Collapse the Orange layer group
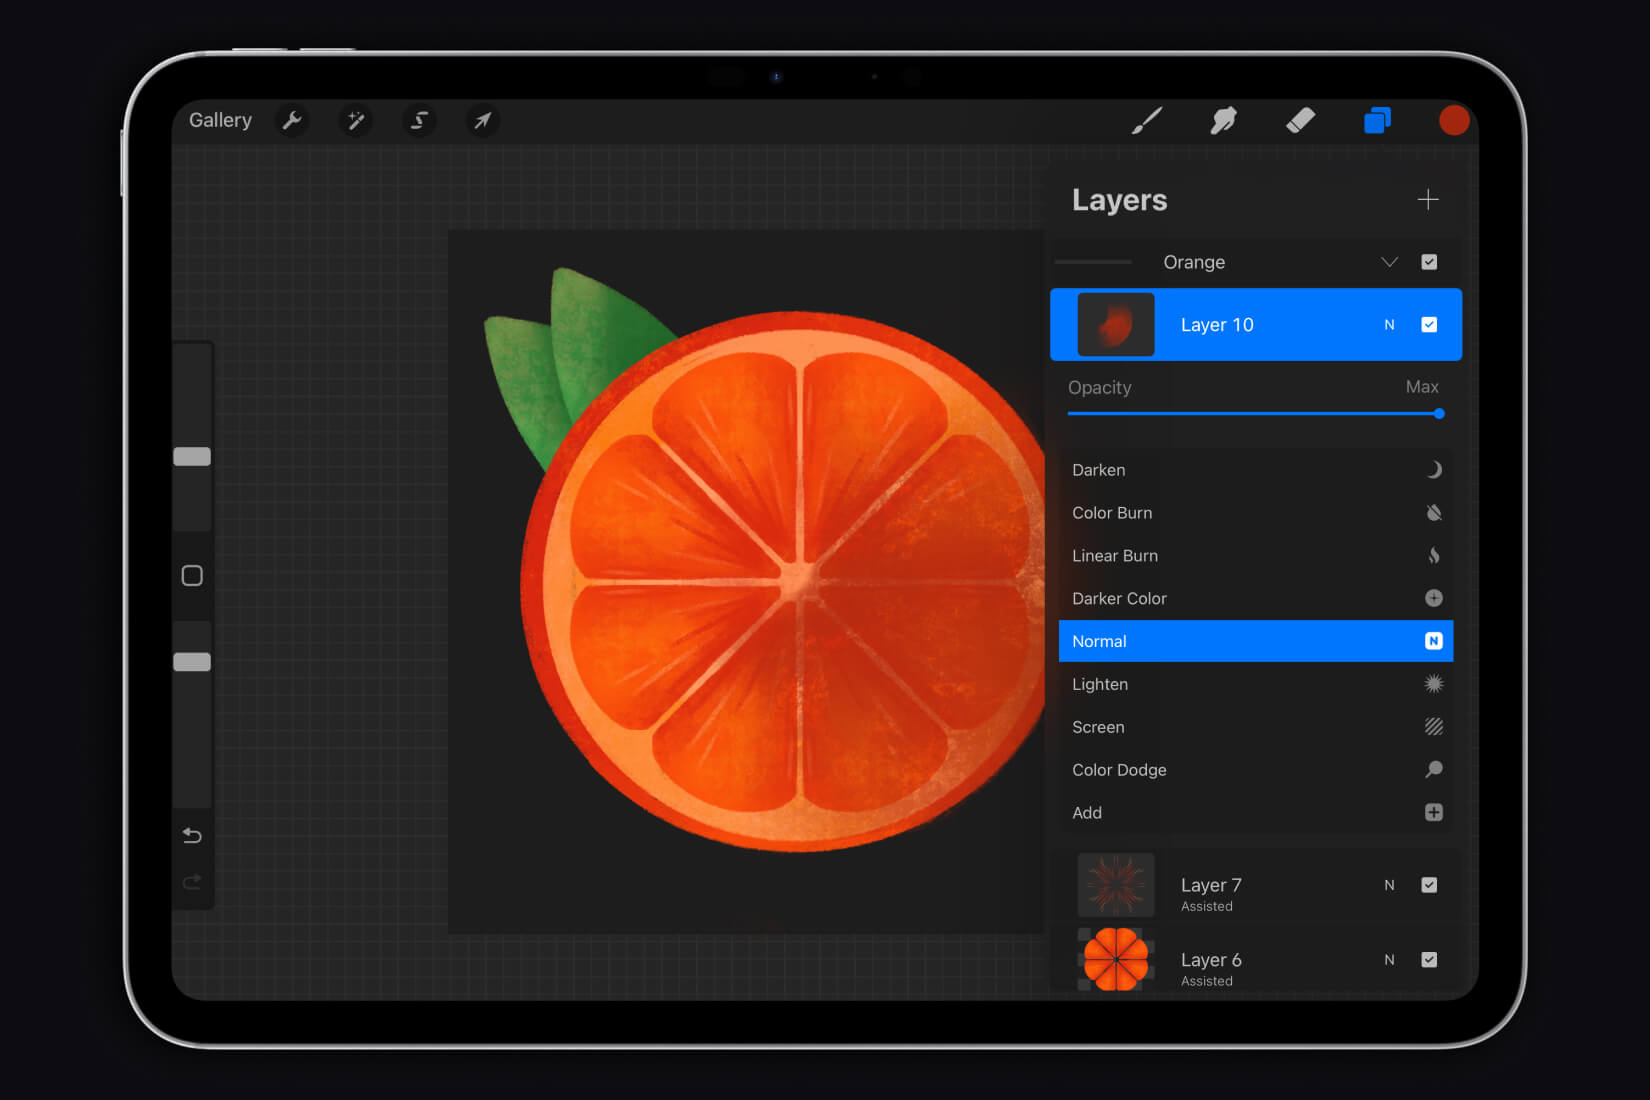1650x1100 pixels. point(1389,262)
